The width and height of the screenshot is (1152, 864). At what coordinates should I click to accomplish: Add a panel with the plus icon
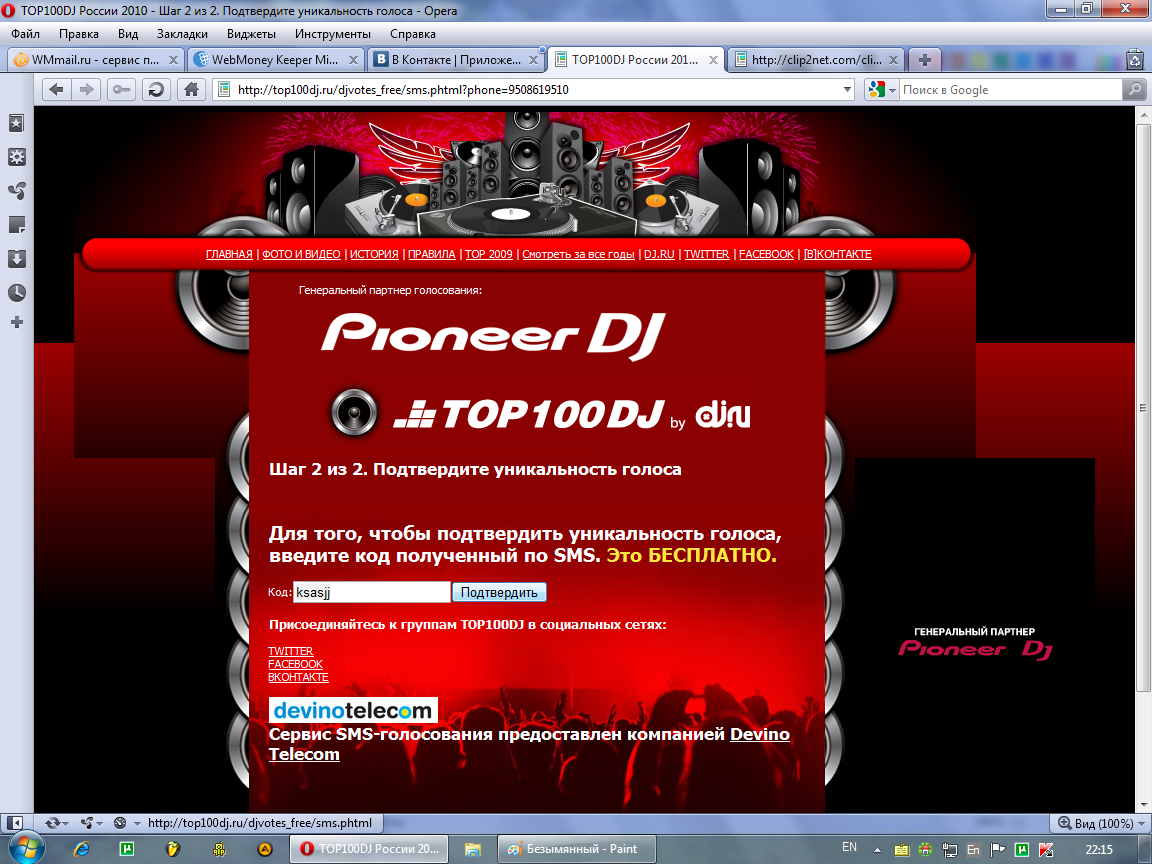(16, 322)
